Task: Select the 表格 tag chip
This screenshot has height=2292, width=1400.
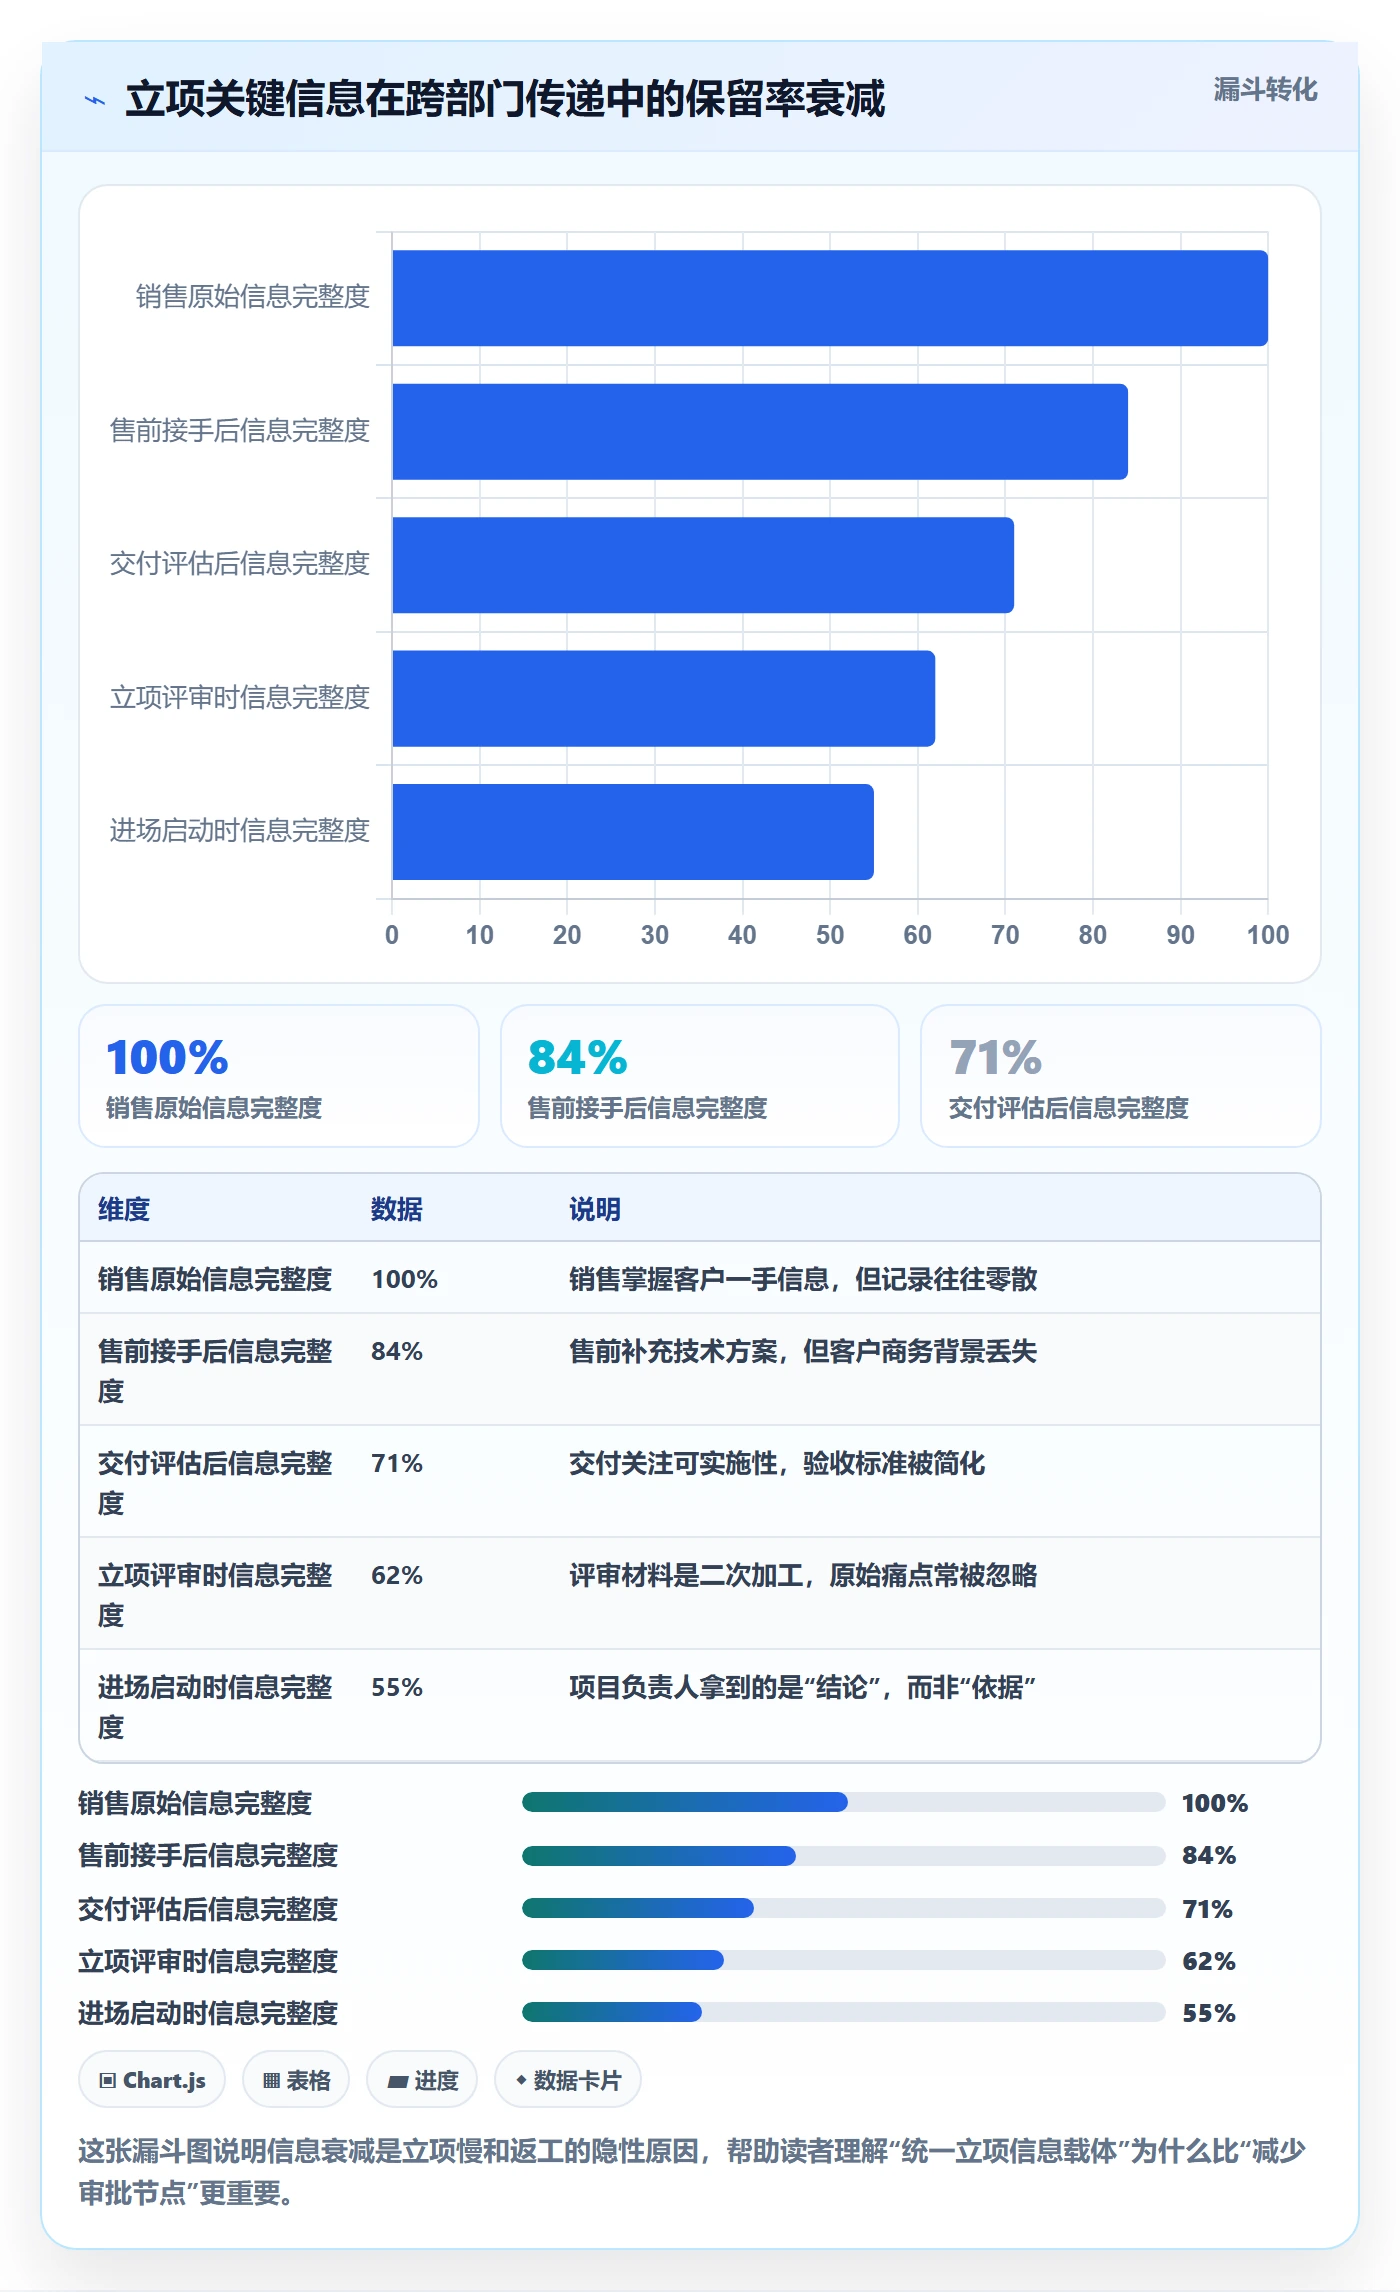Action: tap(296, 2080)
